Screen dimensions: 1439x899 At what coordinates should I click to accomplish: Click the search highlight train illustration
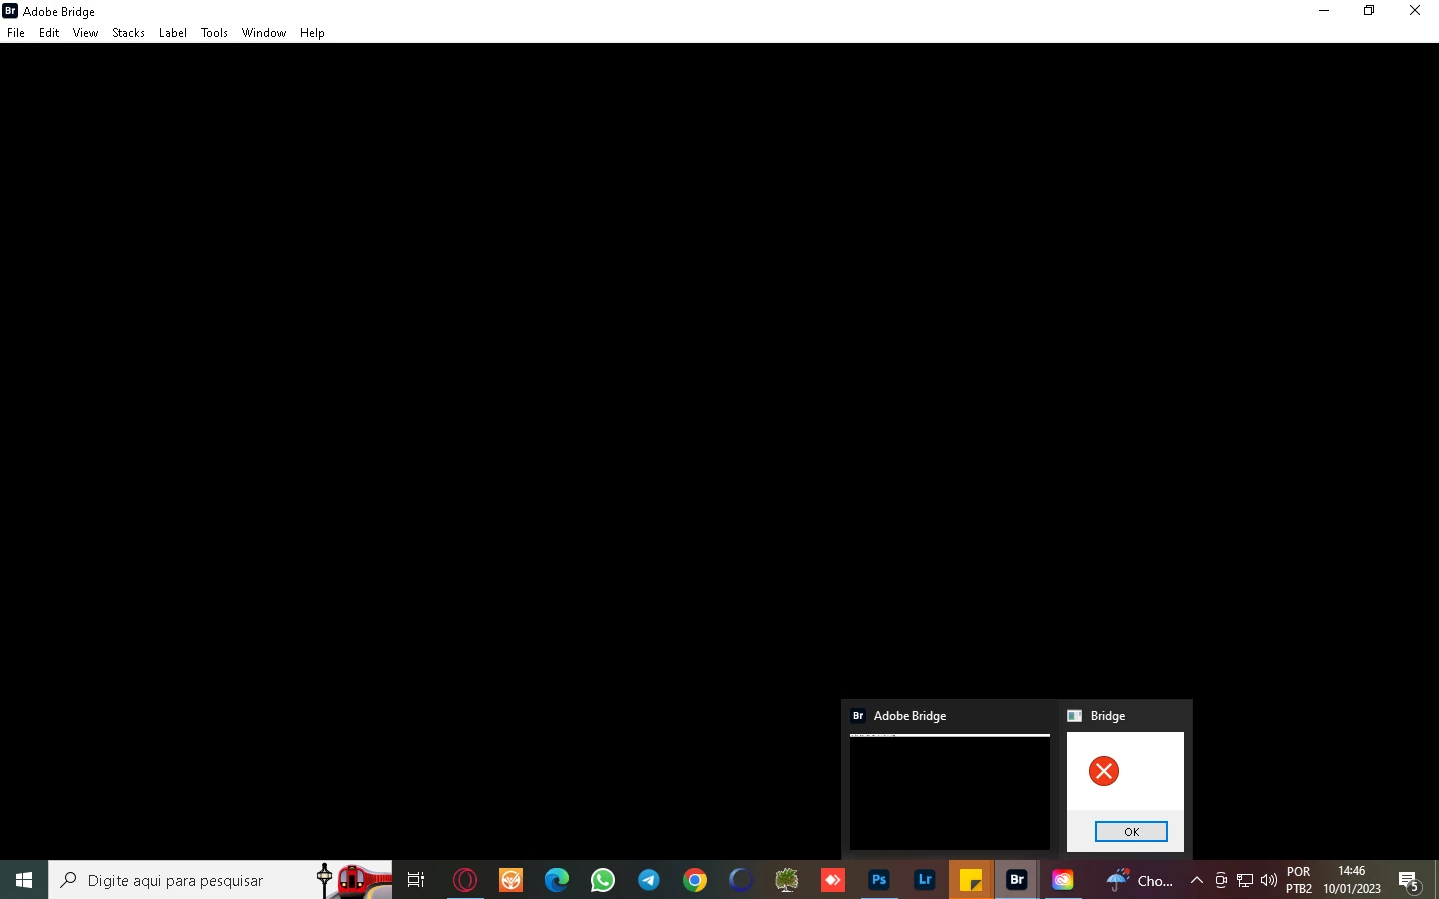coord(353,880)
